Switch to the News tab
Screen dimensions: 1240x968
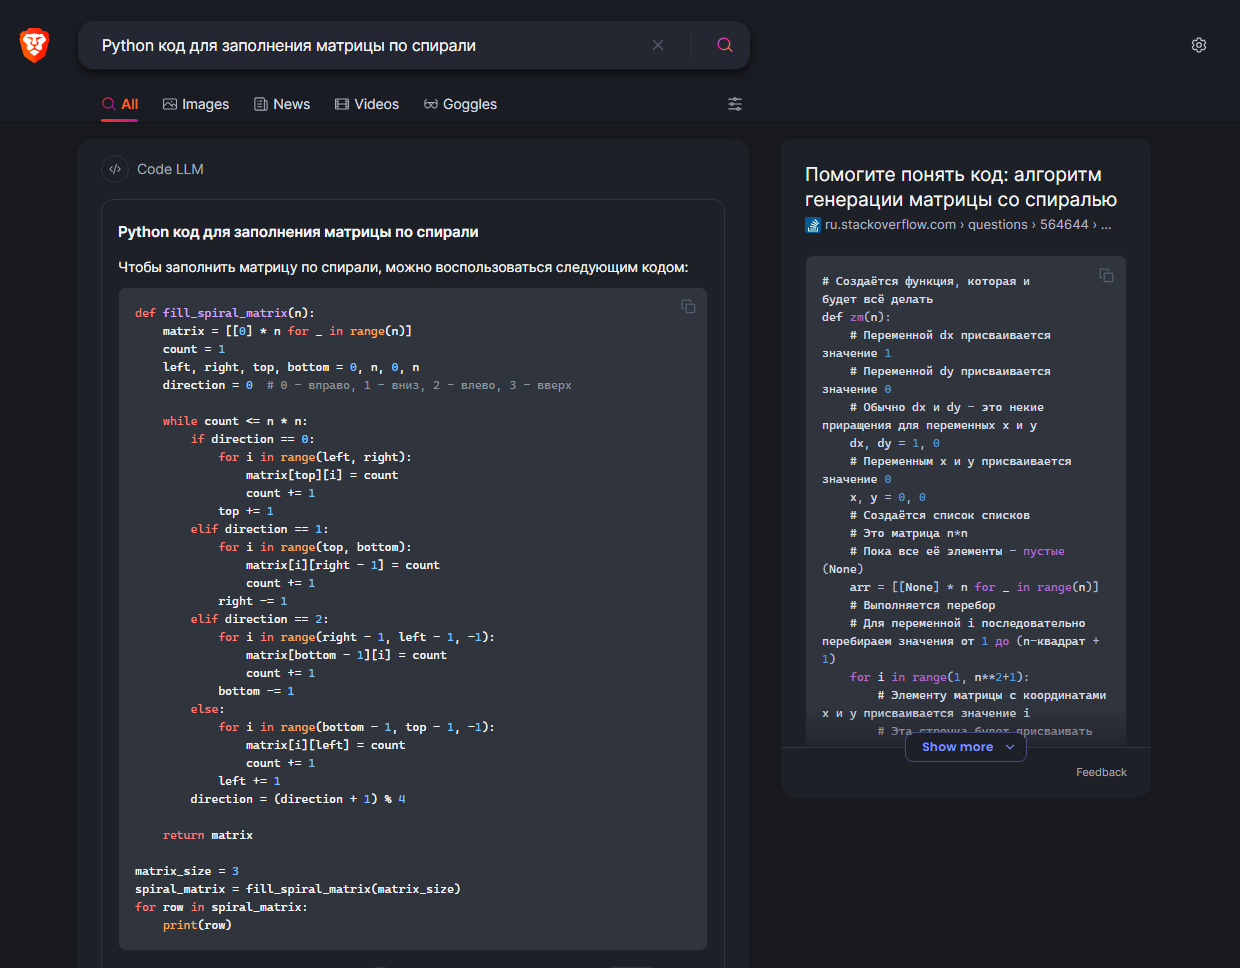(x=282, y=104)
